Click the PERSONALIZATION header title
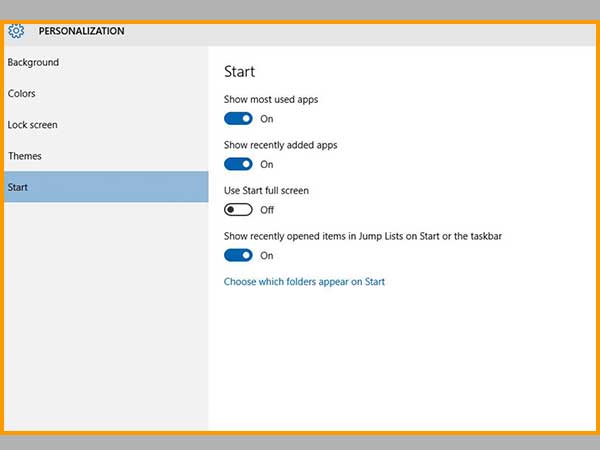Image resolution: width=600 pixels, height=450 pixels. tap(82, 31)
